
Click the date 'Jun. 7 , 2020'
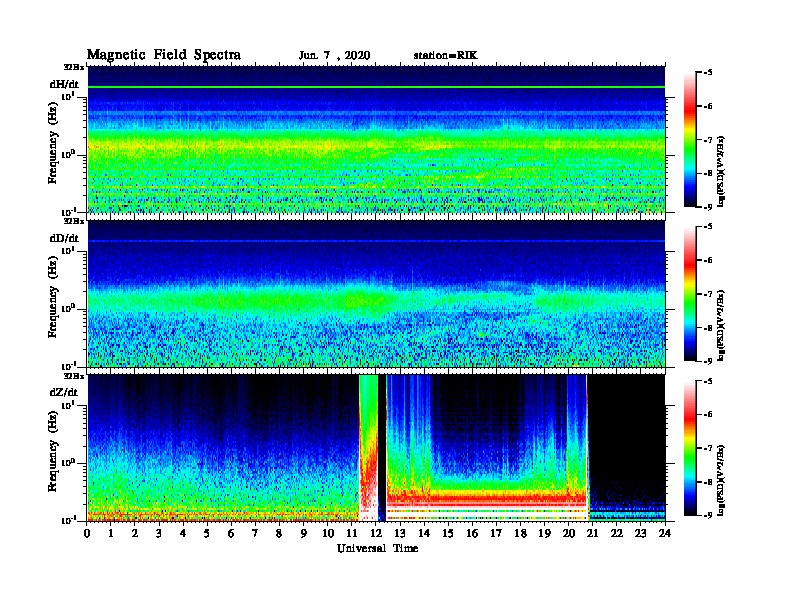pyautogui.click(x=334, y=56)
